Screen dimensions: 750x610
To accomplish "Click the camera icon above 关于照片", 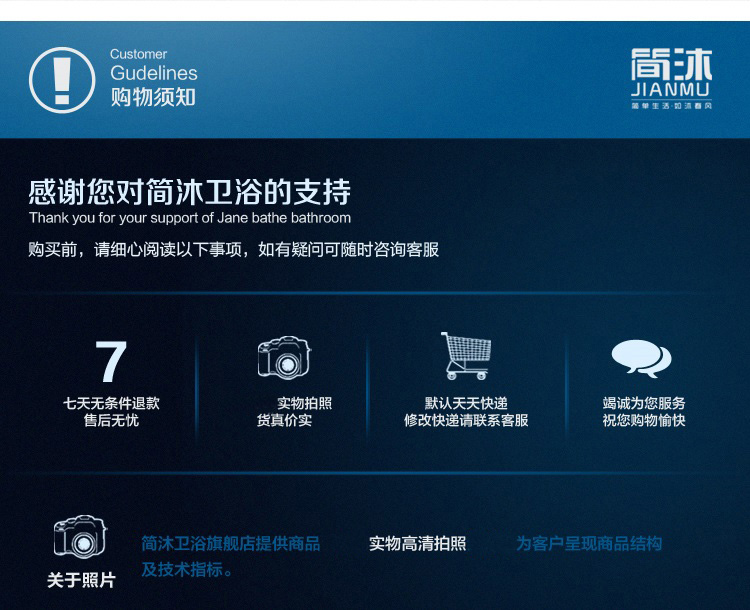I will (x=80, y=536).
